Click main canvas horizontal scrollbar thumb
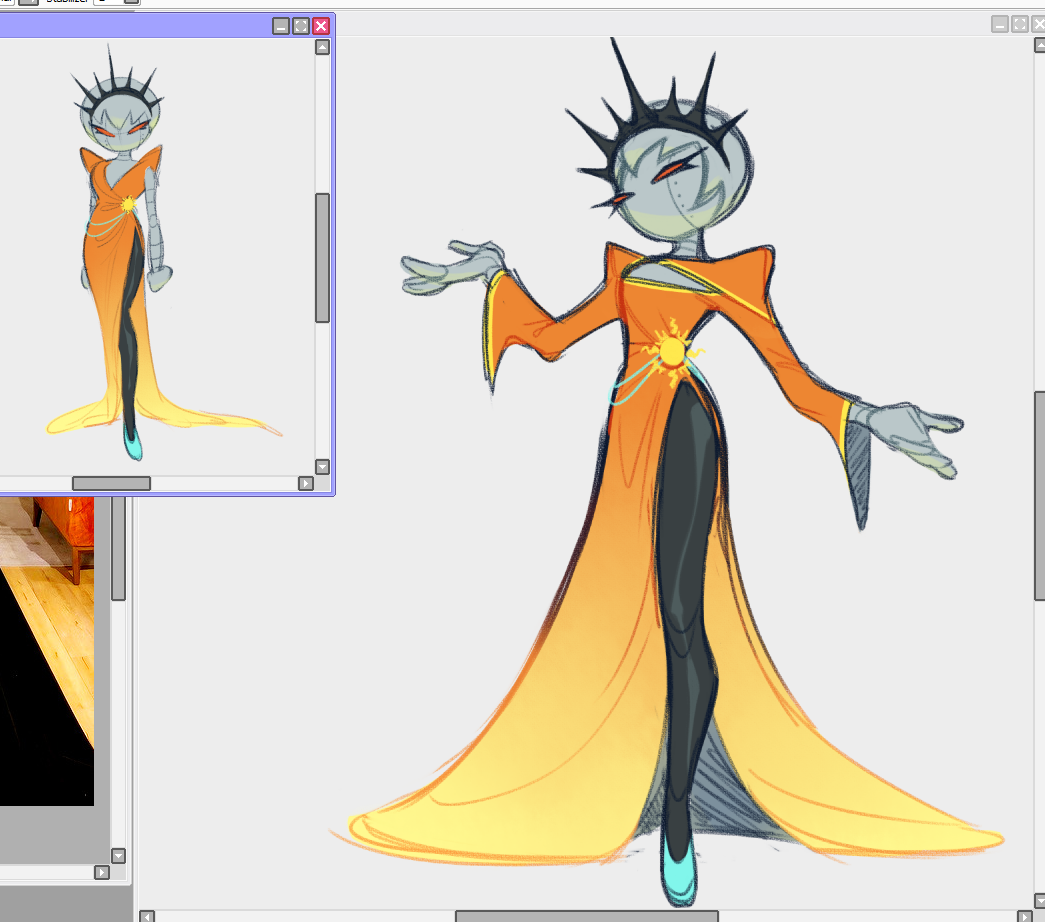Viewport: 1045px width, 922px height. [586, 915]
